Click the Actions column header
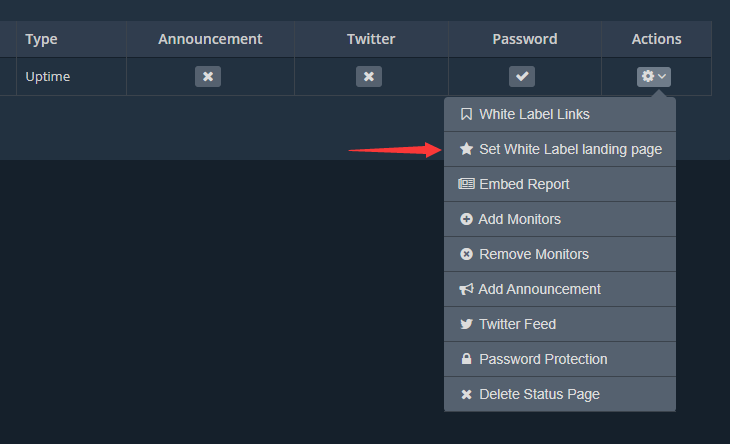Viewport: 730px width, 444px height. point(656,39)
